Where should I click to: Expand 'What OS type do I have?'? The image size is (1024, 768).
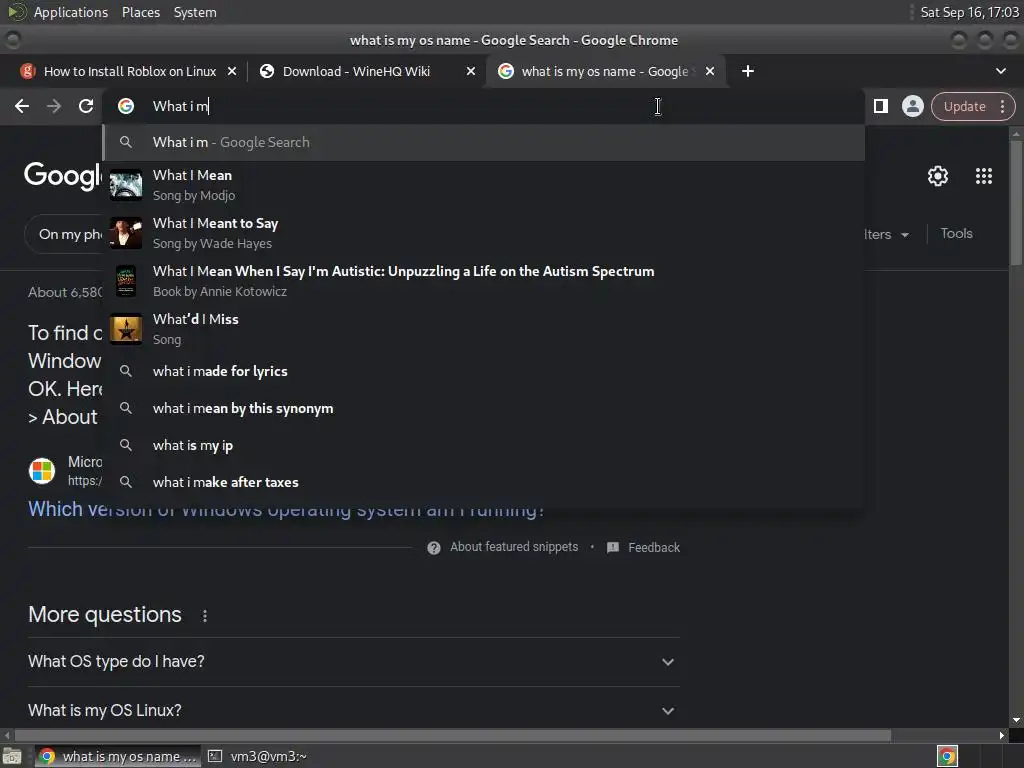tap(353, 662)
